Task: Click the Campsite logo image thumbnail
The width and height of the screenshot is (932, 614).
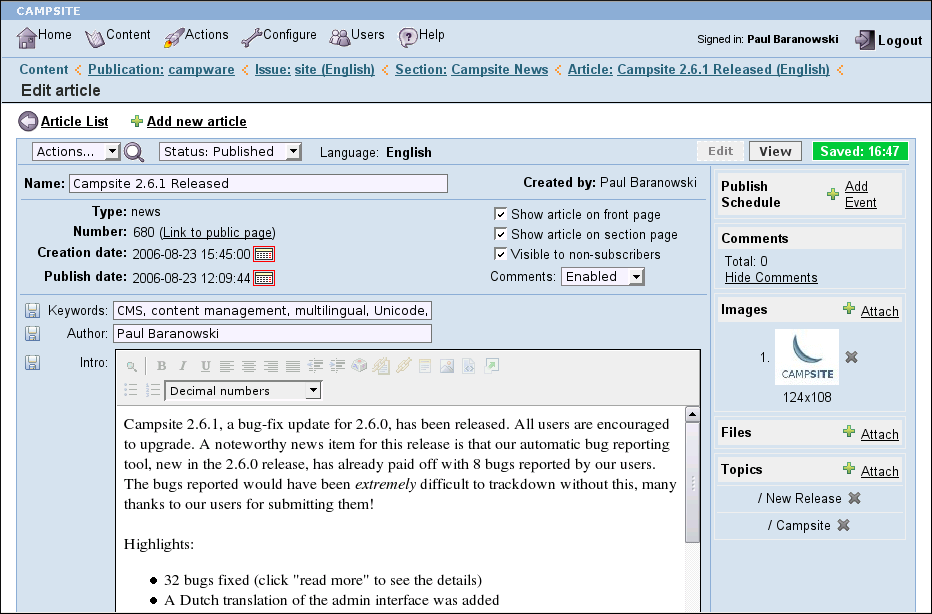Action: point(807,357)
